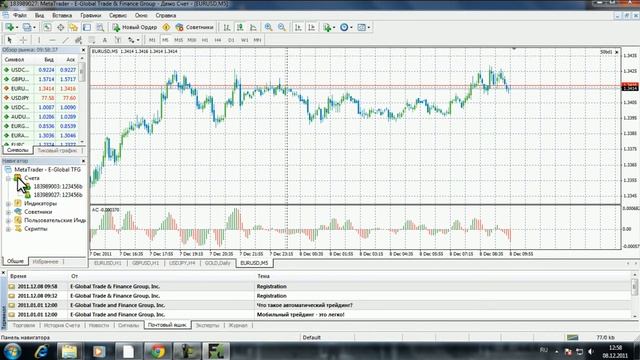Open the Файл menu
Viewport: 640px width, 360px height.
pyautogui.click(x=20, y=16)
